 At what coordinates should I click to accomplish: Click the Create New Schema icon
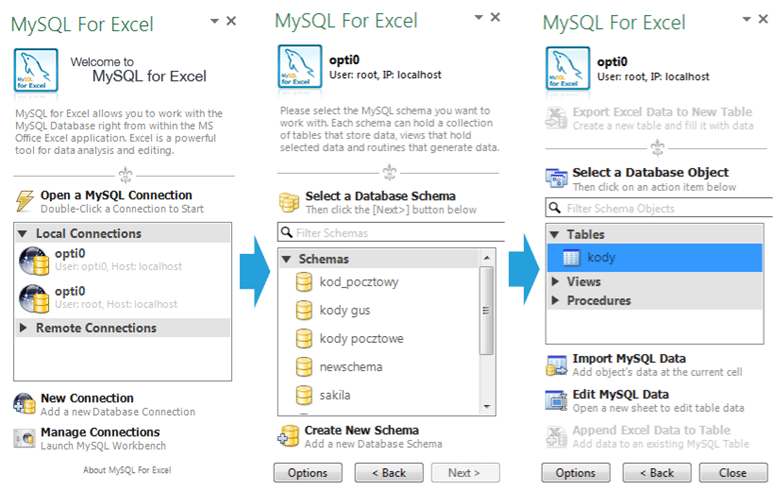tap(289, 436)
